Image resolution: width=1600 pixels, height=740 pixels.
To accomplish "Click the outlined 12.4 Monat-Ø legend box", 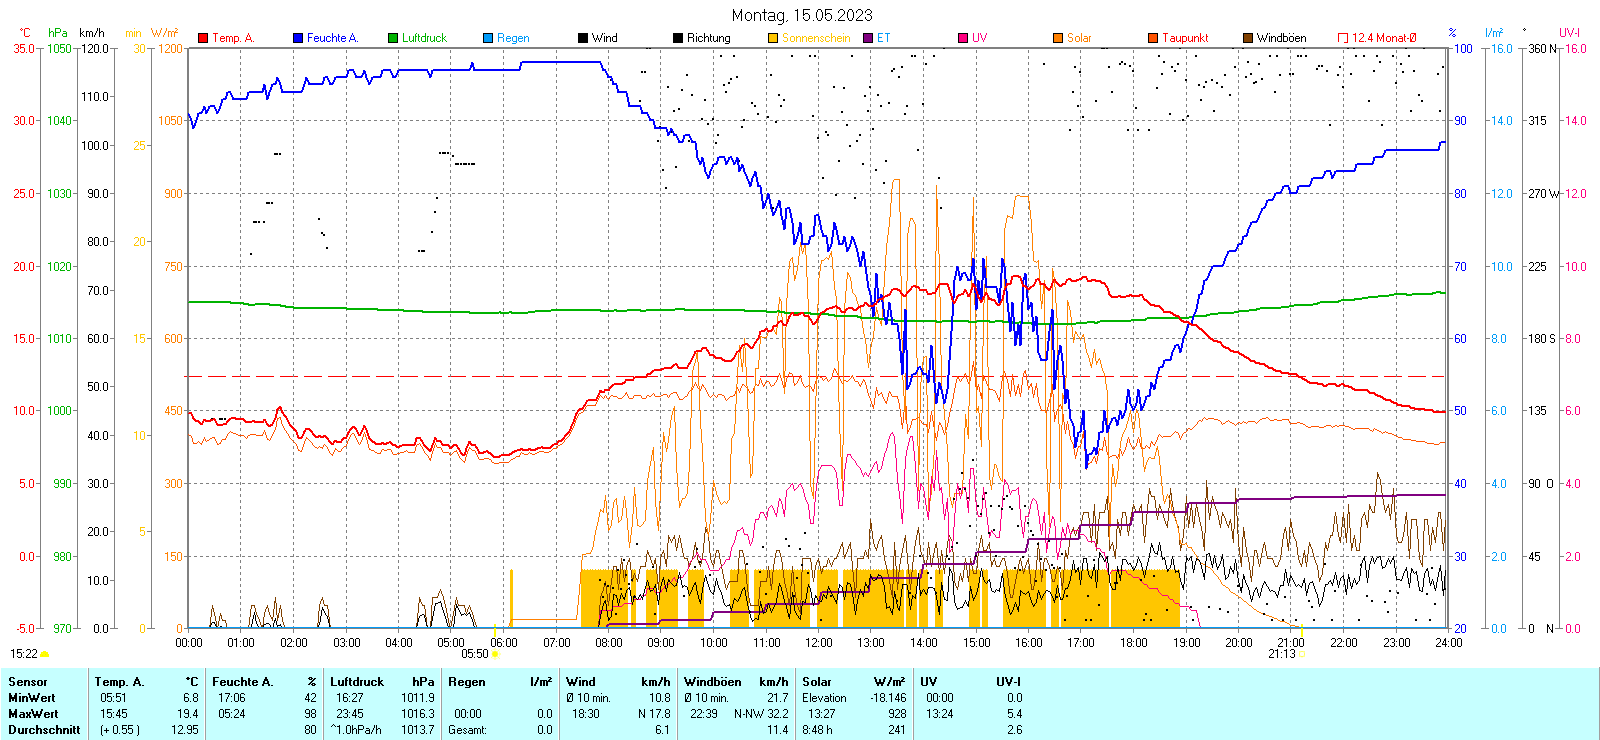I will point(1343,38).
